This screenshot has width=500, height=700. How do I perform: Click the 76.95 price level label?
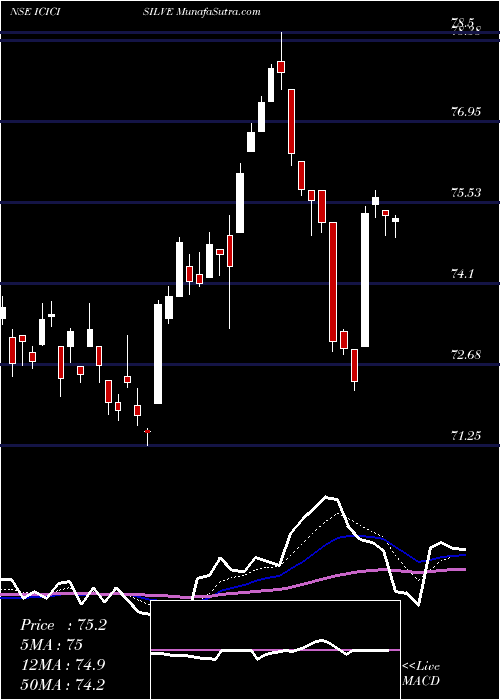coord(466,111)
